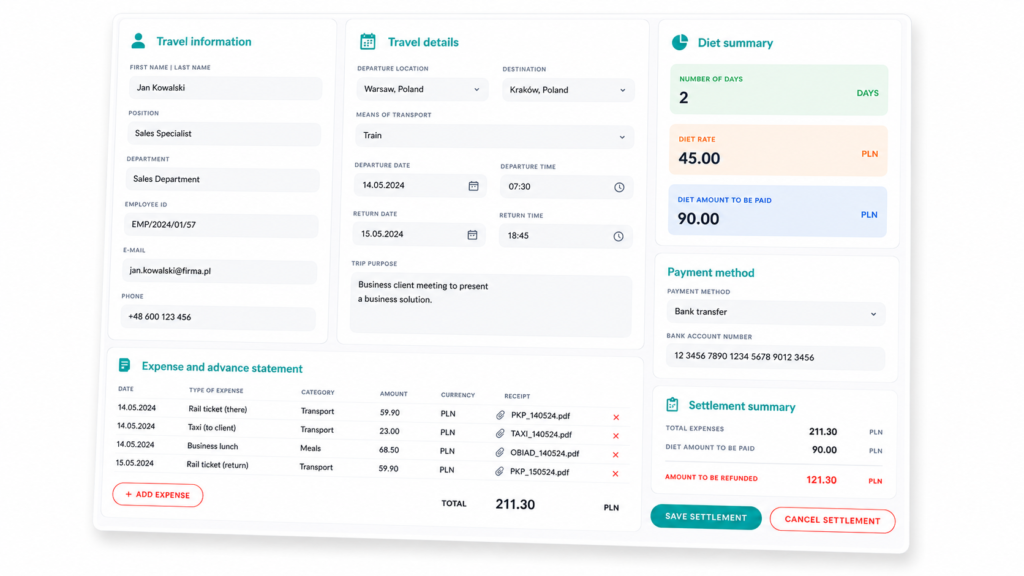
Task: Remove the Rail ticket (return) expense
Action: (x=615, y=473)
